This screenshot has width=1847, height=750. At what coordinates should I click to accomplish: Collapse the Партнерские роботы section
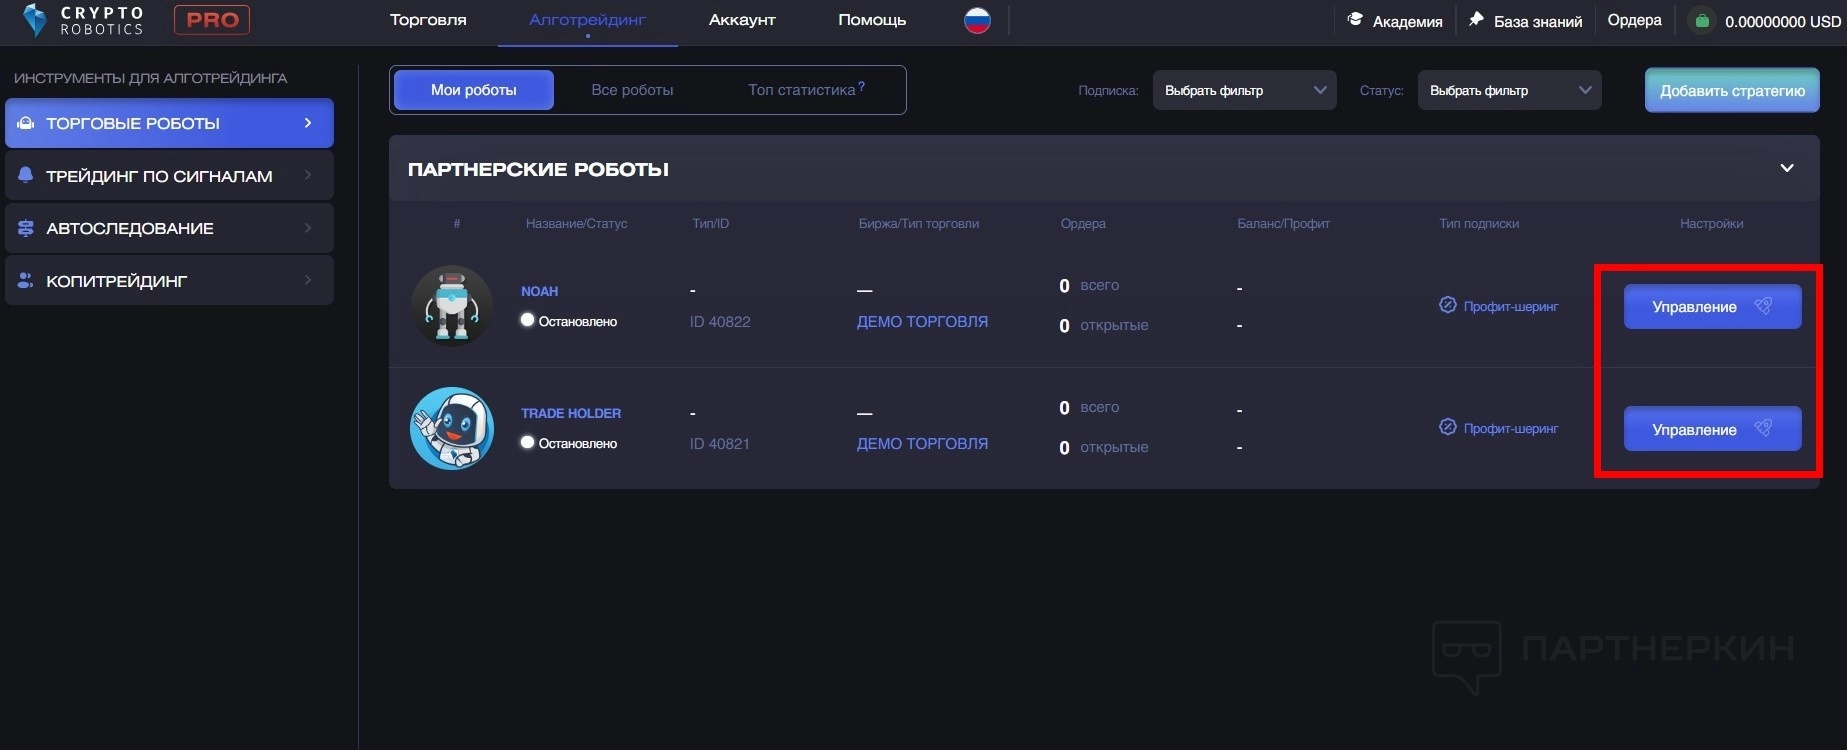(x=1787, y=168)
